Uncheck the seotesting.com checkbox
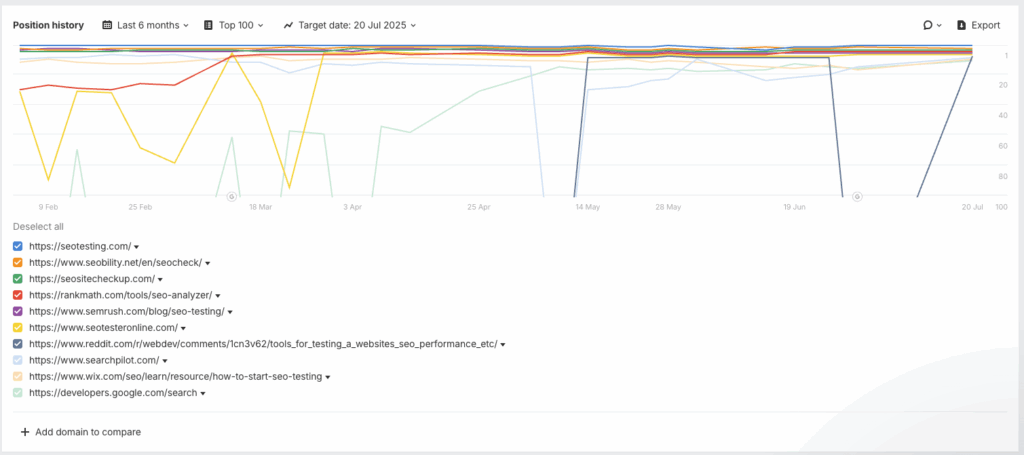 click(18, 246)
